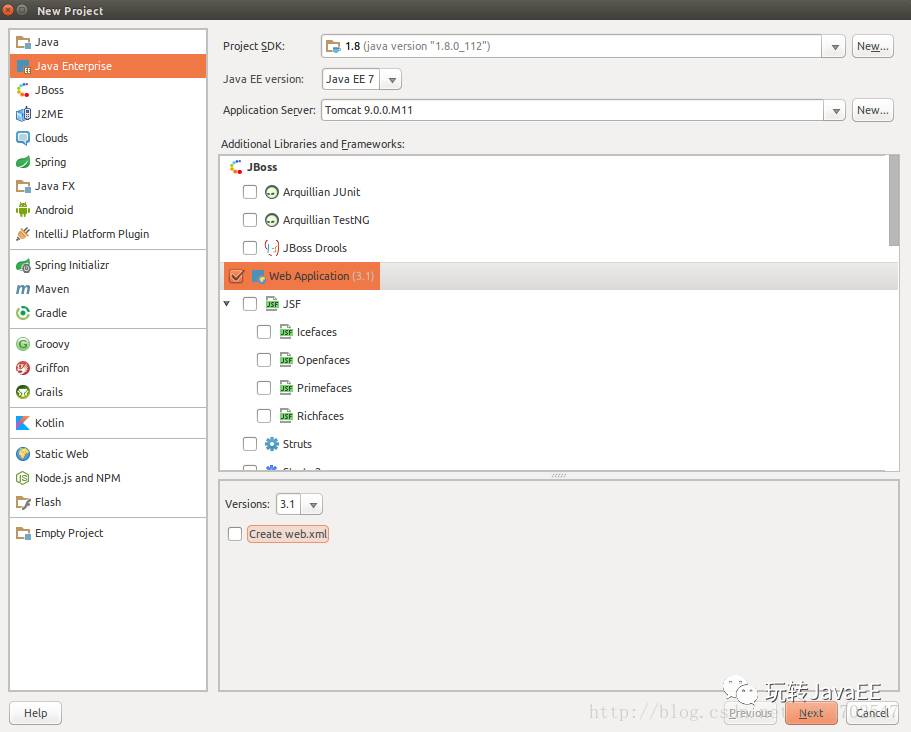911x732 pixels.
Task: Open the Java EE version dropdown
Action: pos(392,79)
